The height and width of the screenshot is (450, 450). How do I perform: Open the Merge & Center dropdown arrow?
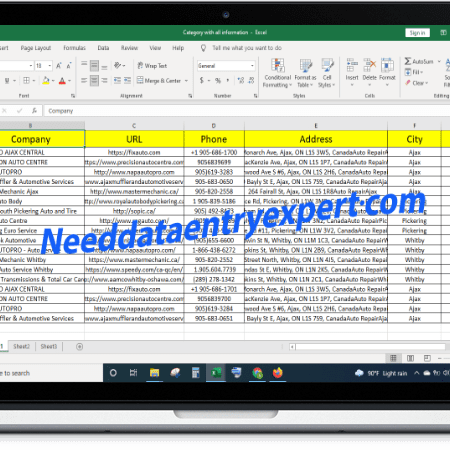click(x=186, y=81)
